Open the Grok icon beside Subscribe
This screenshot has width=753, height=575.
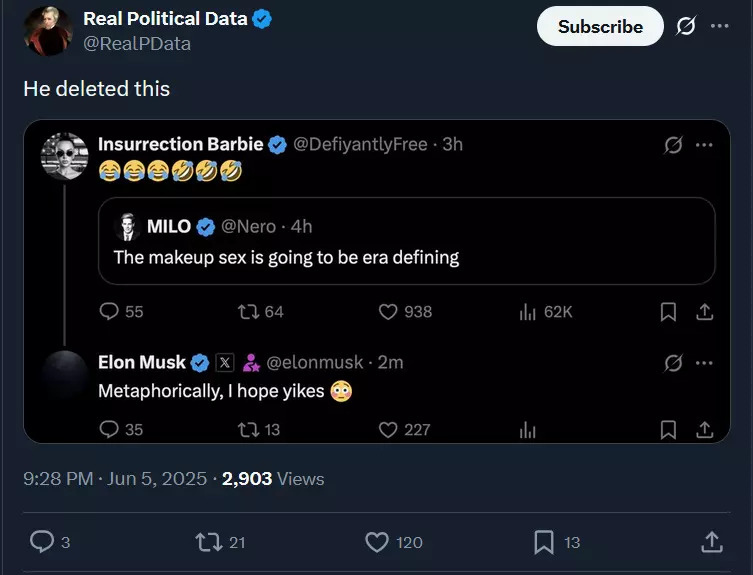click(685, 27)
